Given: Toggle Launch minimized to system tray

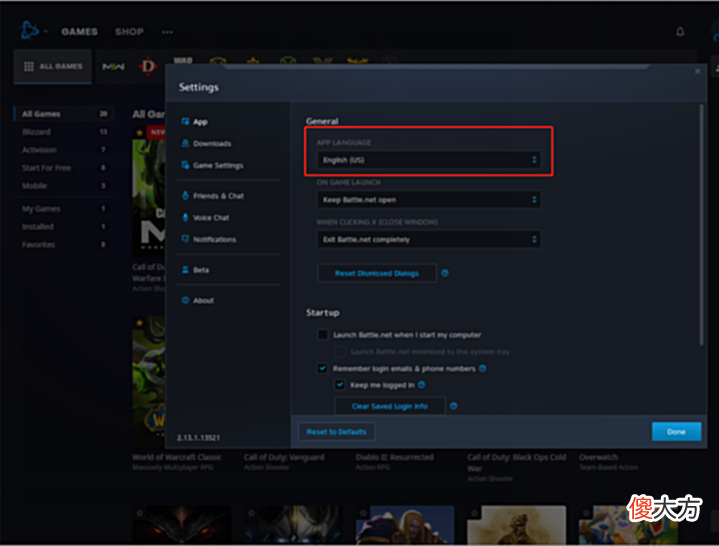Looking at the screenshot, I should 340,352.
